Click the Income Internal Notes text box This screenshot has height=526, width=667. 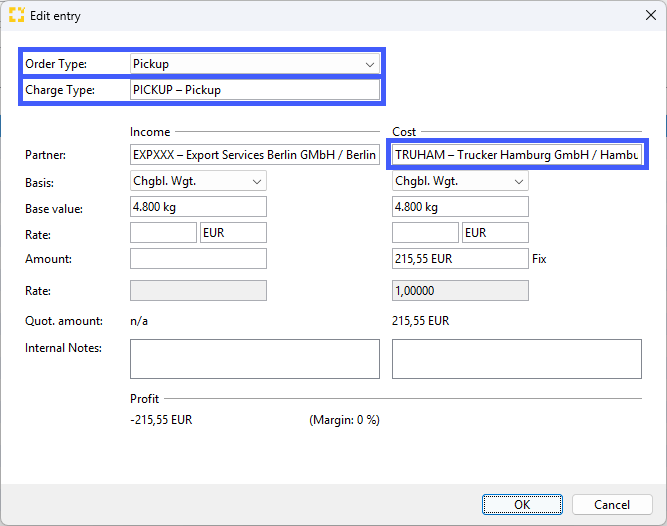[255, 359]
